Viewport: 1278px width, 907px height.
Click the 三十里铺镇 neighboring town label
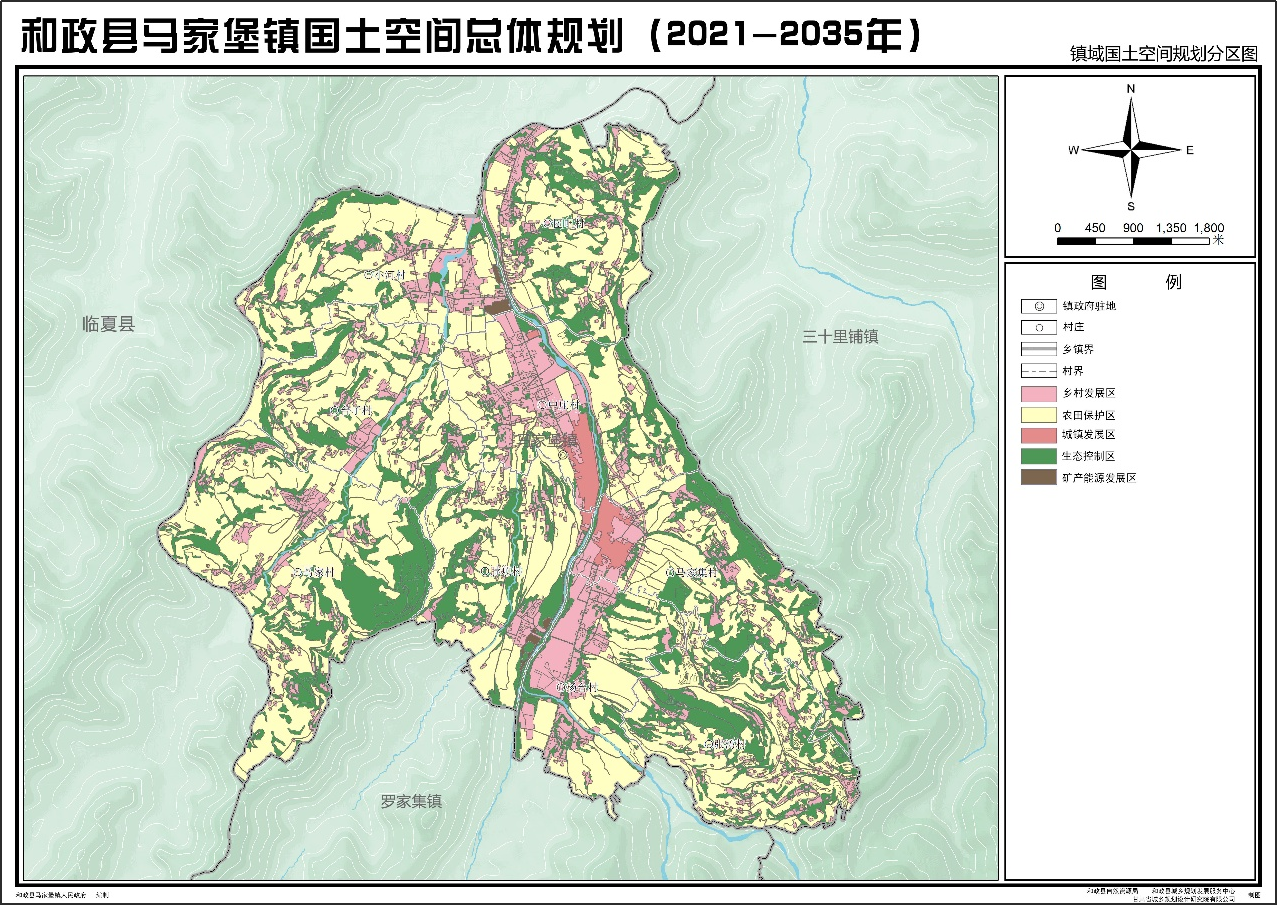tap(840, 337)
